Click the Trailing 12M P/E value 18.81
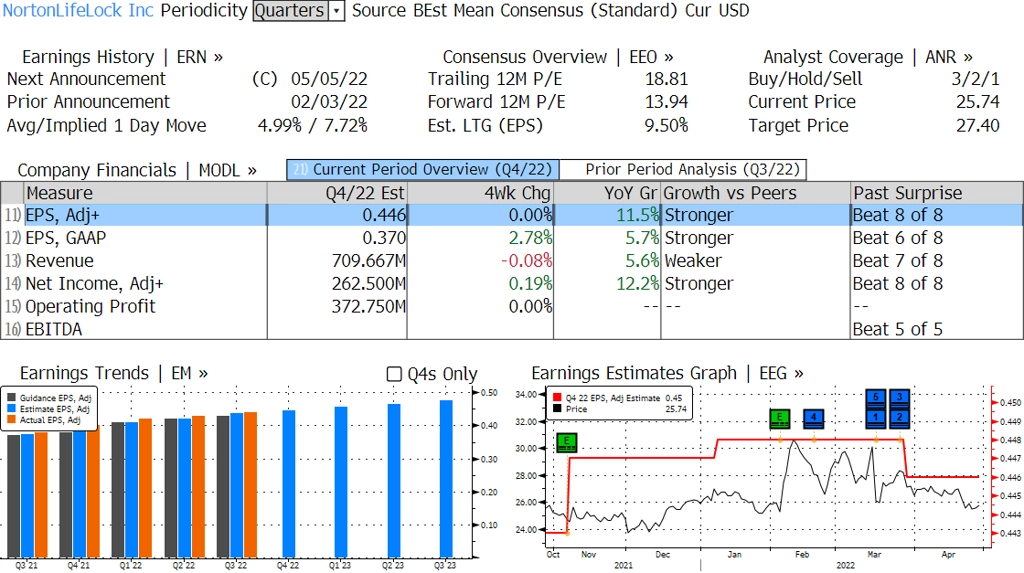Image resolution: width=1024 pixels, height=573 pixels. pos(667,79)
